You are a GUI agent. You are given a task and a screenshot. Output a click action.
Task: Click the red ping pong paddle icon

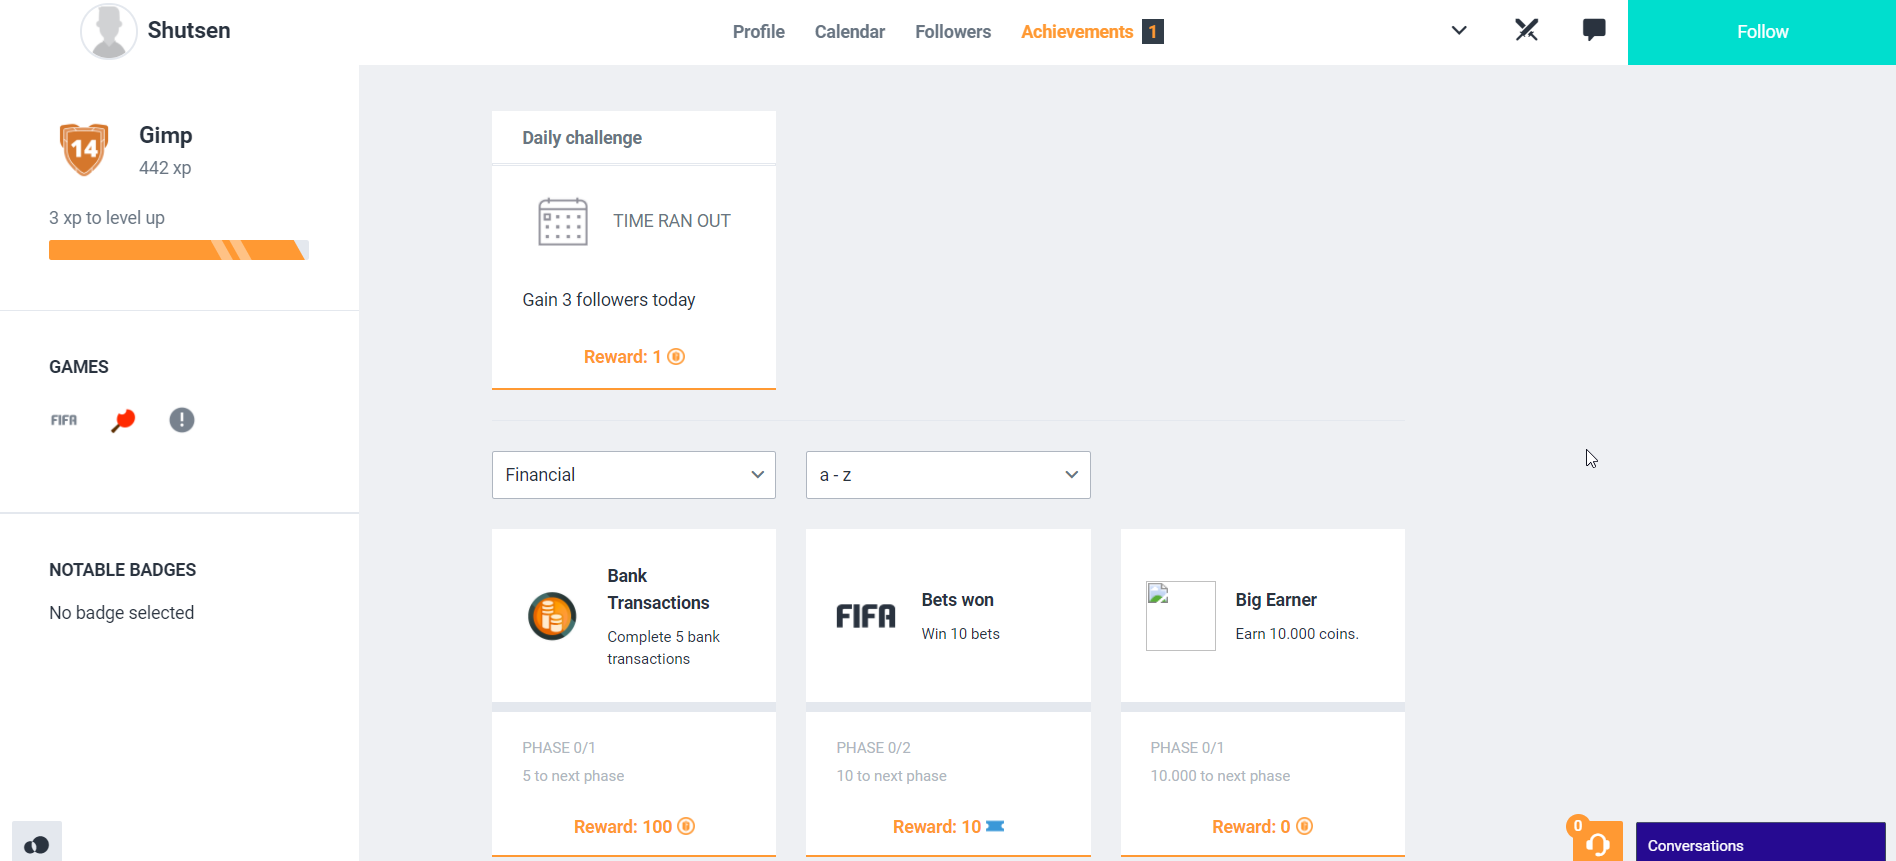123,420
